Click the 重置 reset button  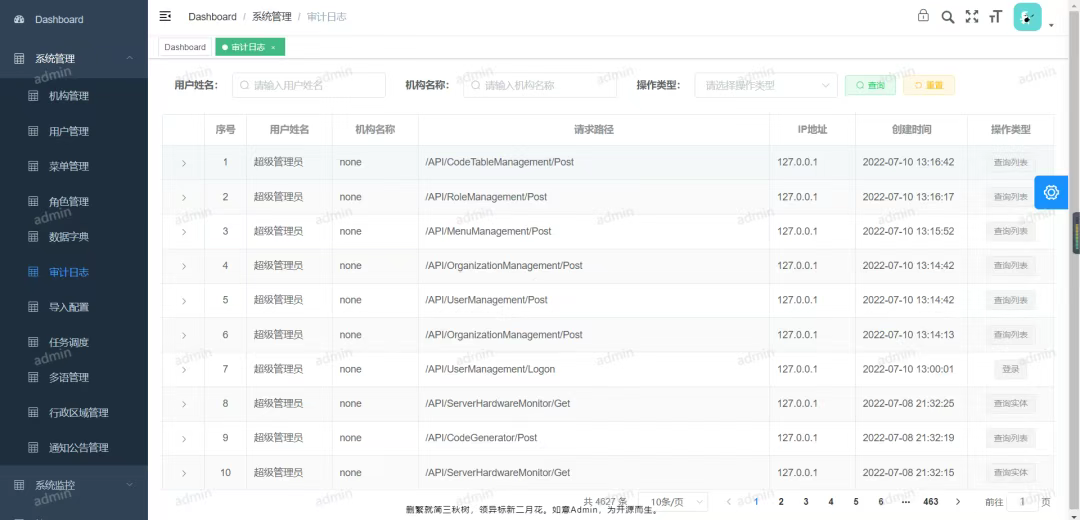point(928,85)
